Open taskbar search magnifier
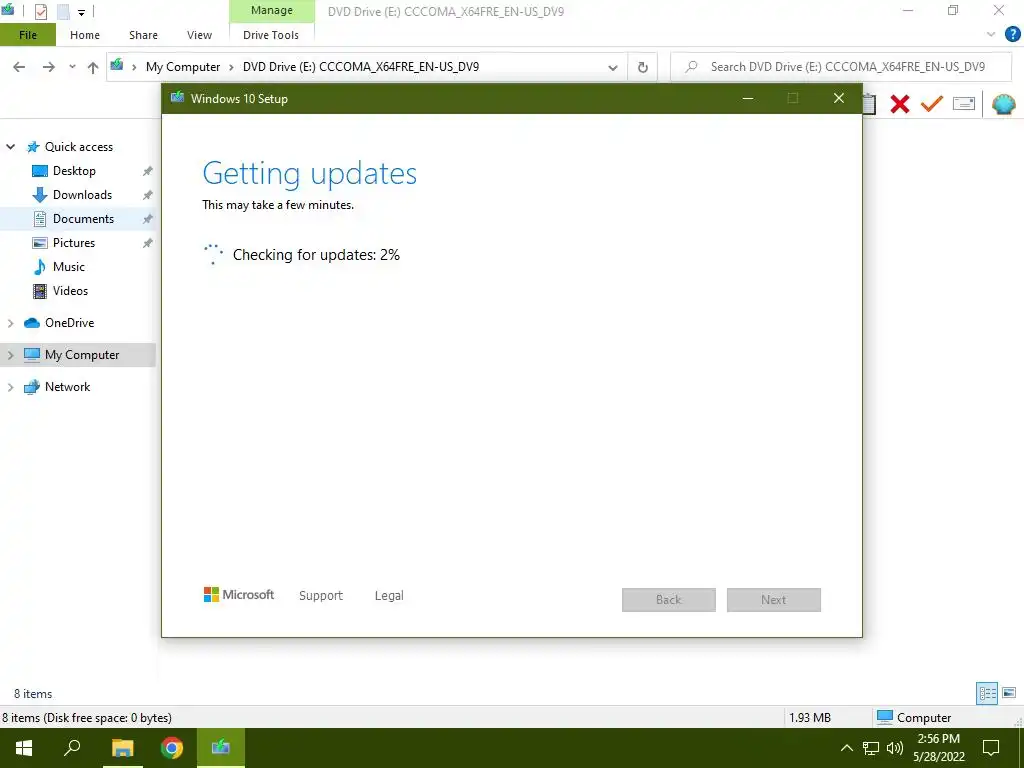This screenshot has height=768, width=1024. pos(72,748)
